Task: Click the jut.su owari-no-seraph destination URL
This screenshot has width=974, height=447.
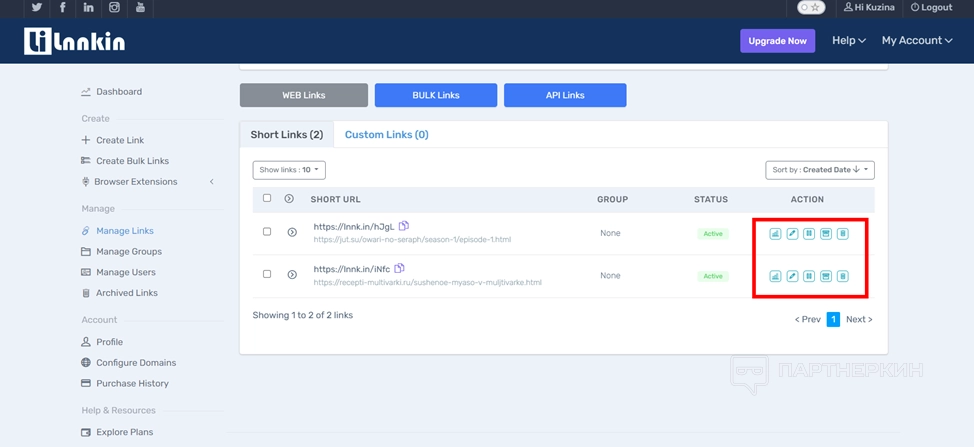Action: [x=412, y=239]
